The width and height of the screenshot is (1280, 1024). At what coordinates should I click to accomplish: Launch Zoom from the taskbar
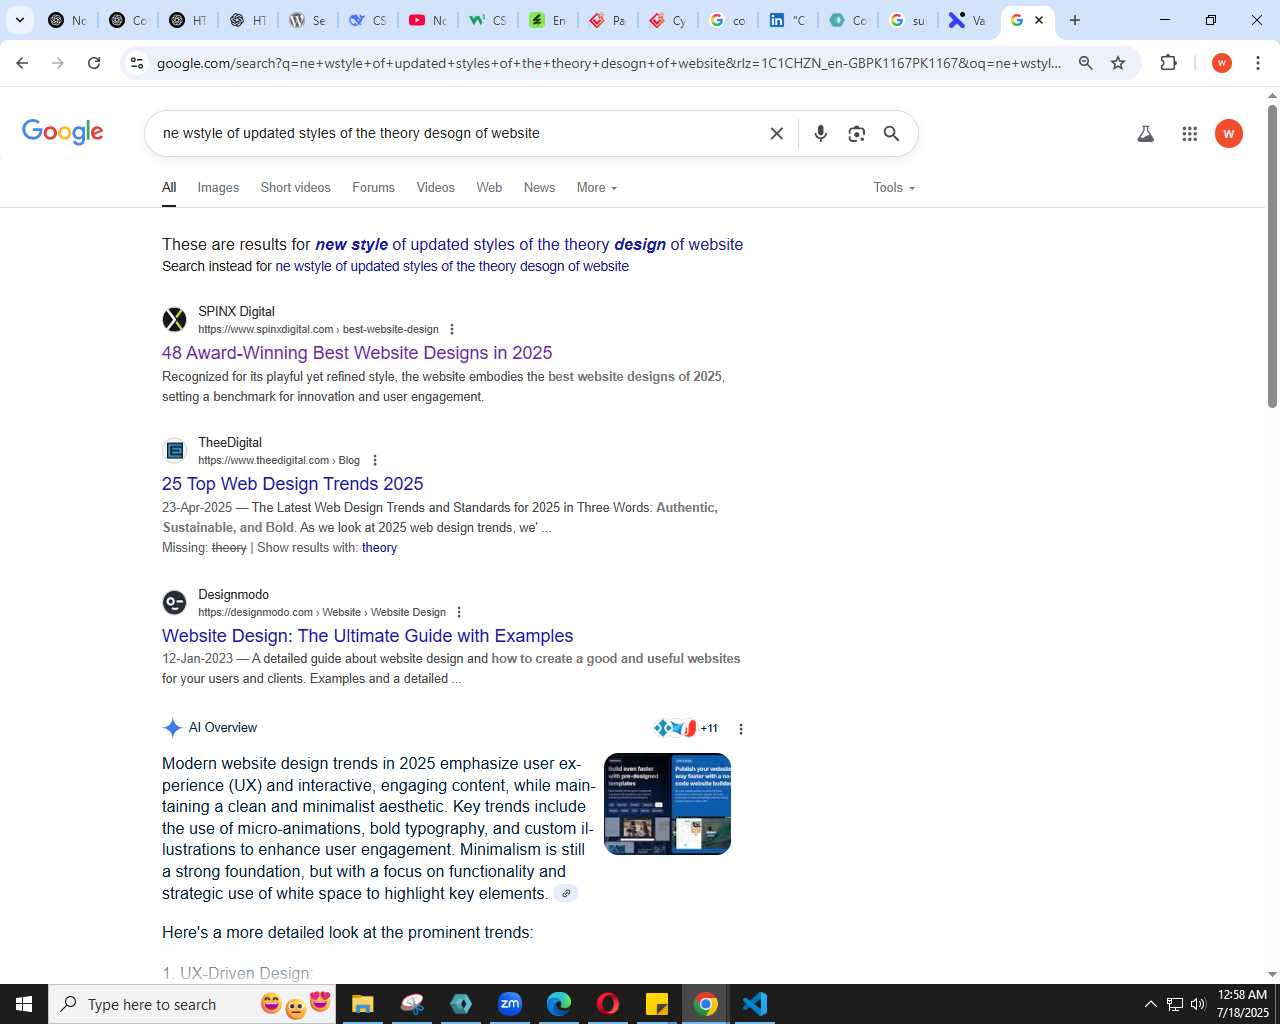(x=510, y=1004)
